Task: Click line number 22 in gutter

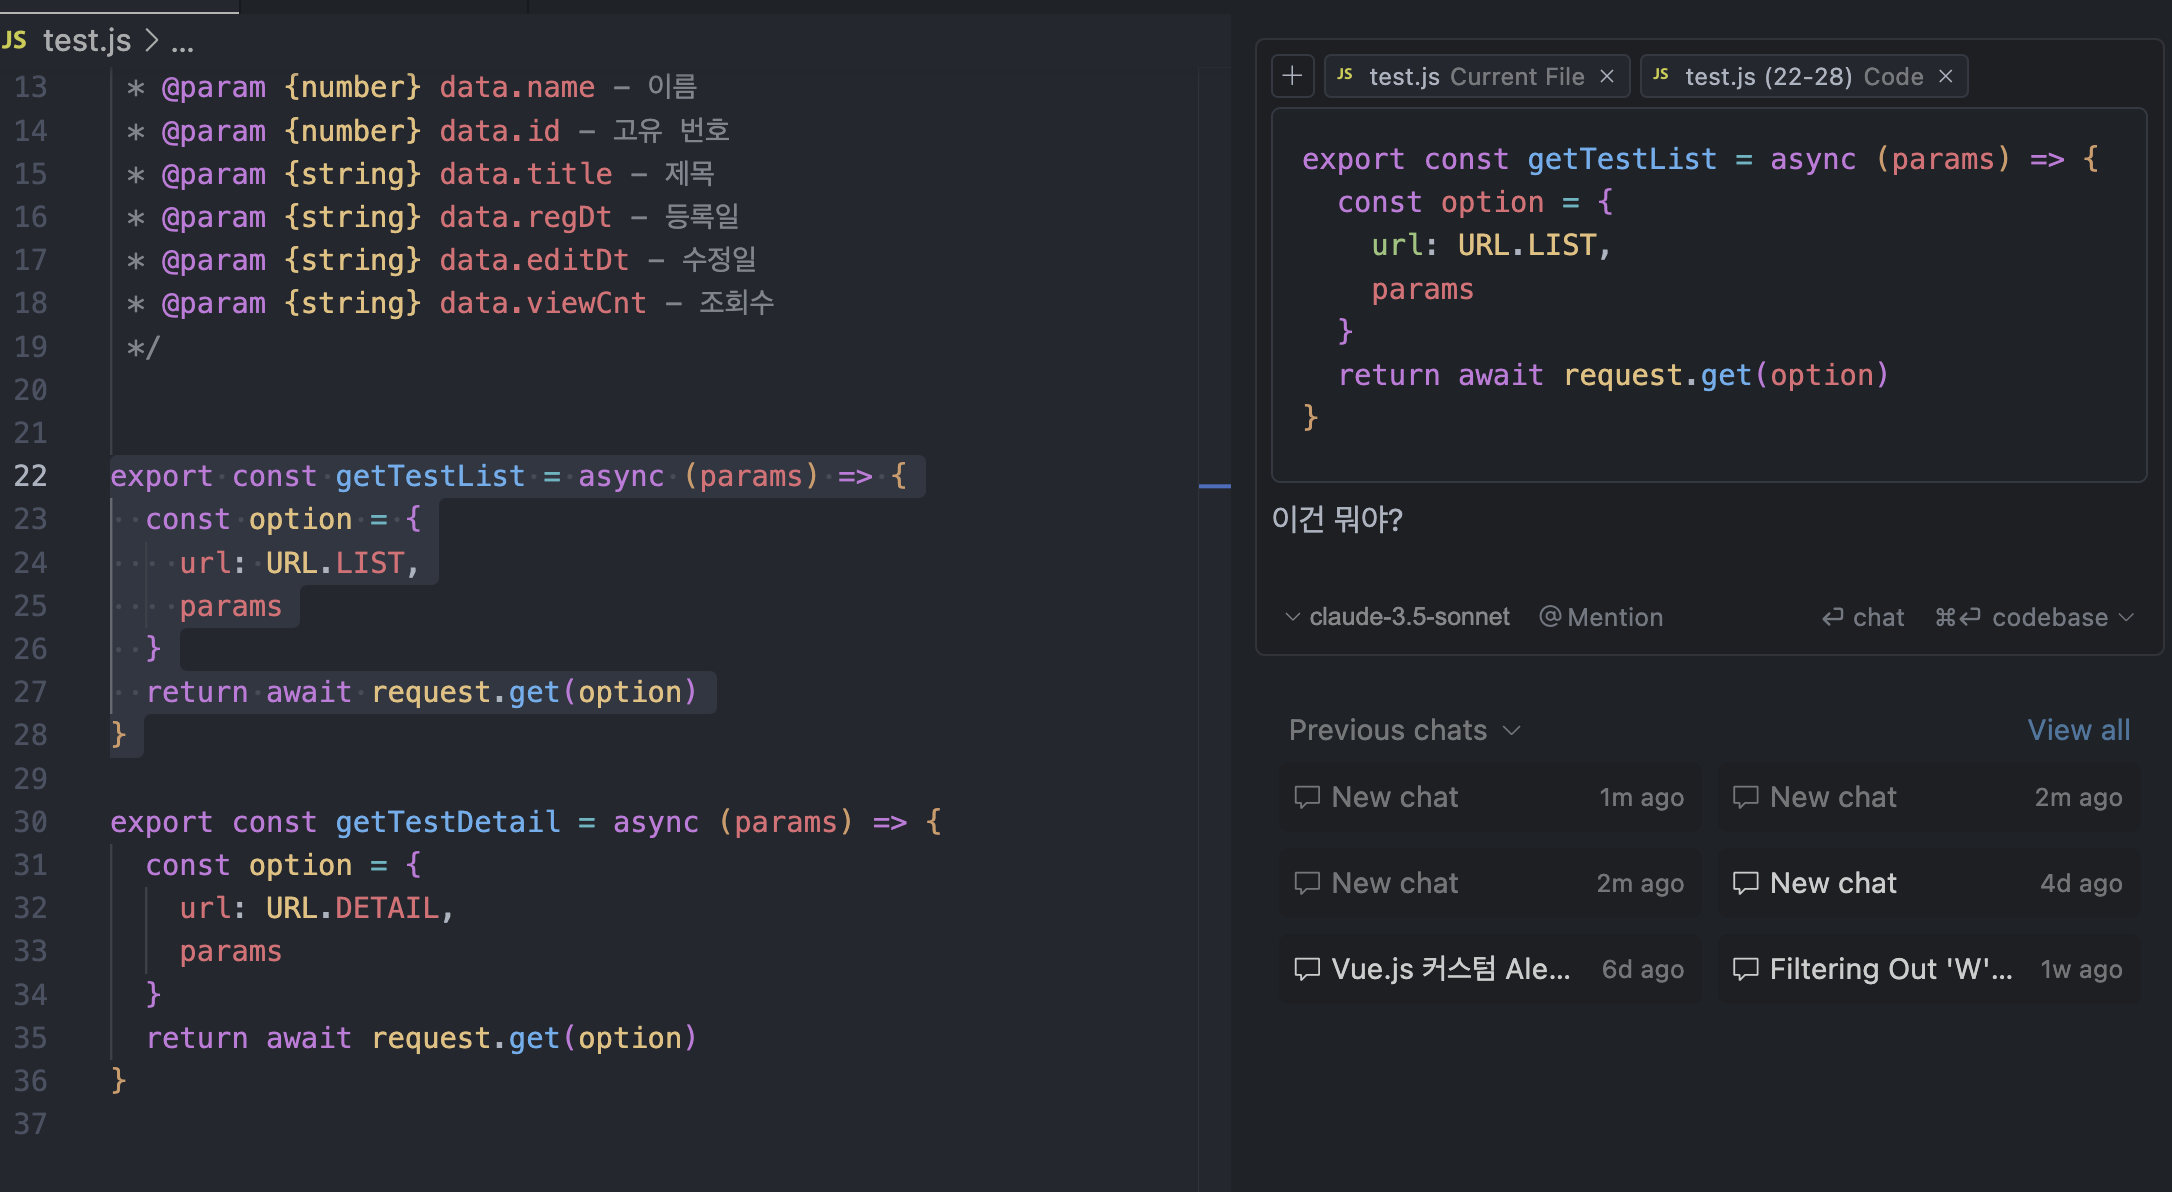Action: tap(30, 476)
